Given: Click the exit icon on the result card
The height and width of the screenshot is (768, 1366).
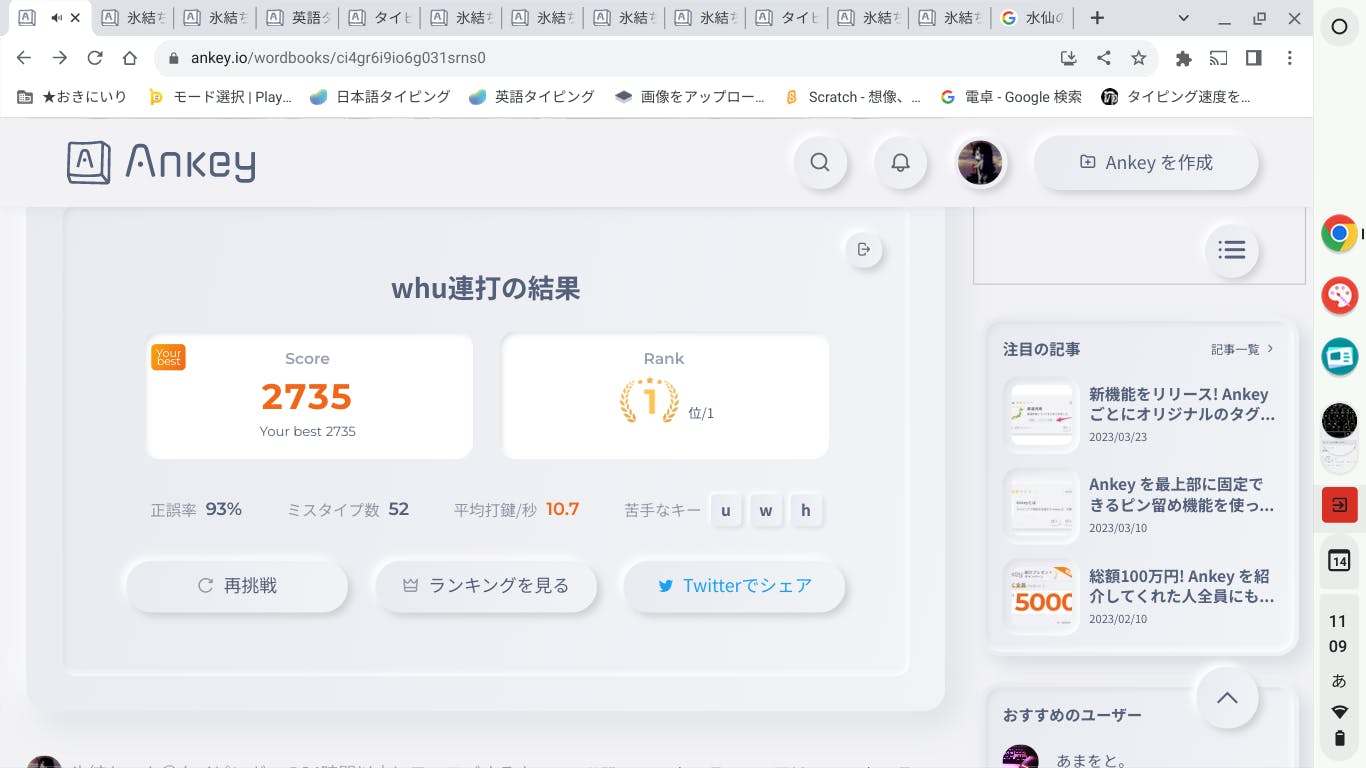Looking at the screenshot, I should pos(864,249).
